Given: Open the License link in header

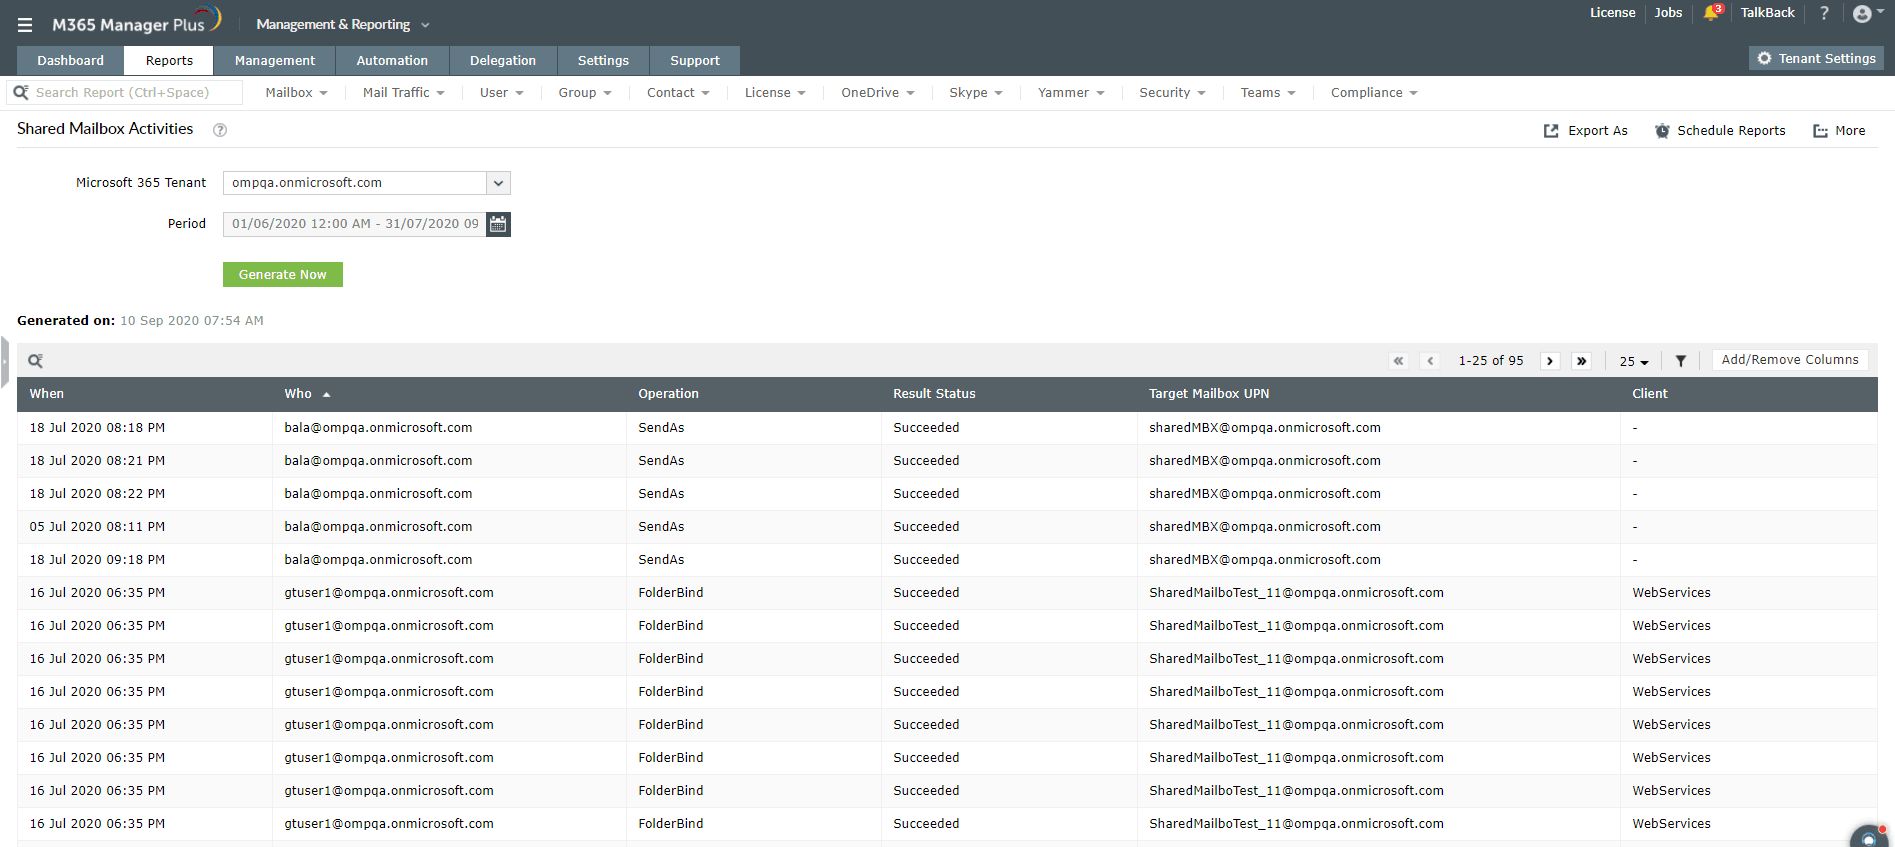Looking at the screenshot, I should click(x=1613, y=13).
